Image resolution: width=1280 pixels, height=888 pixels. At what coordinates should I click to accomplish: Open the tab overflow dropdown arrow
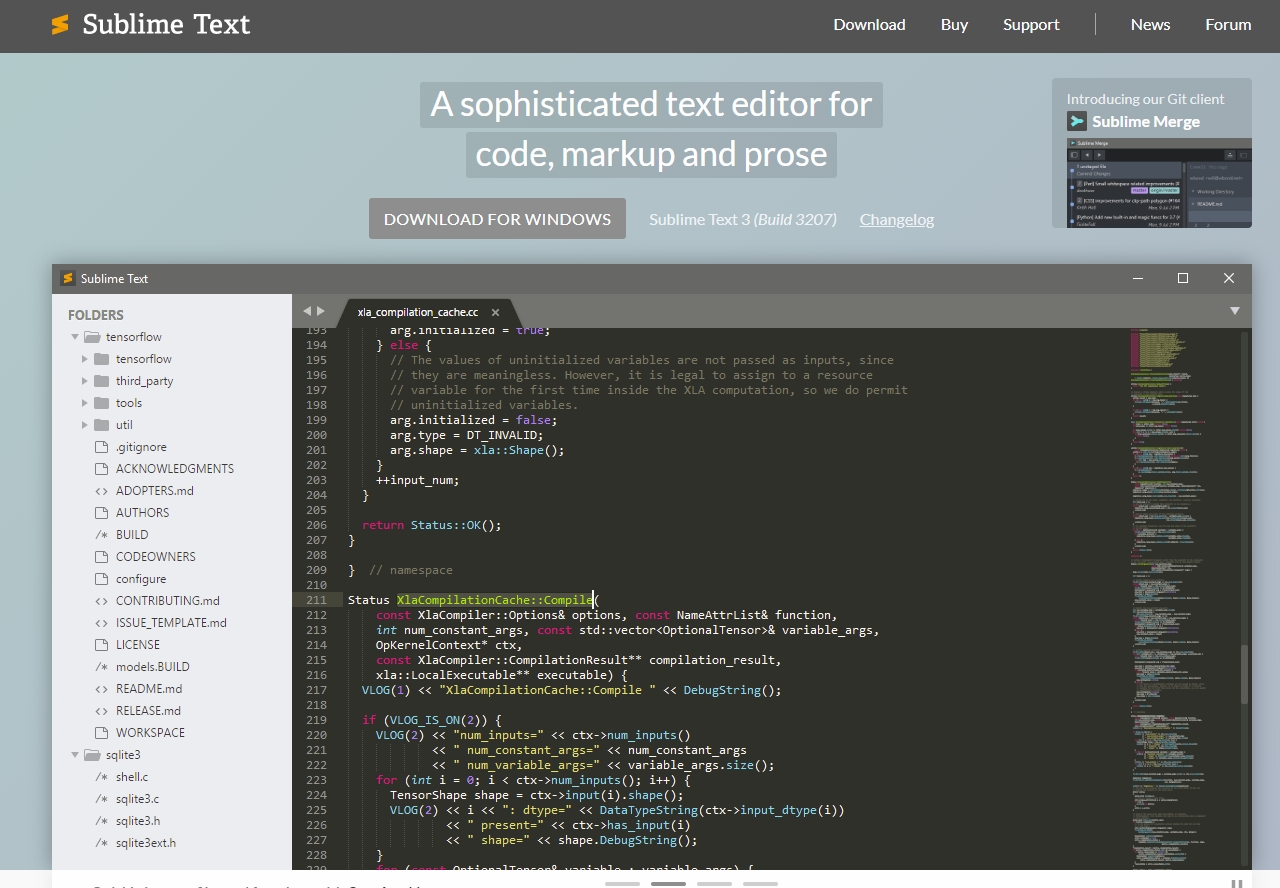[1235, 311]
